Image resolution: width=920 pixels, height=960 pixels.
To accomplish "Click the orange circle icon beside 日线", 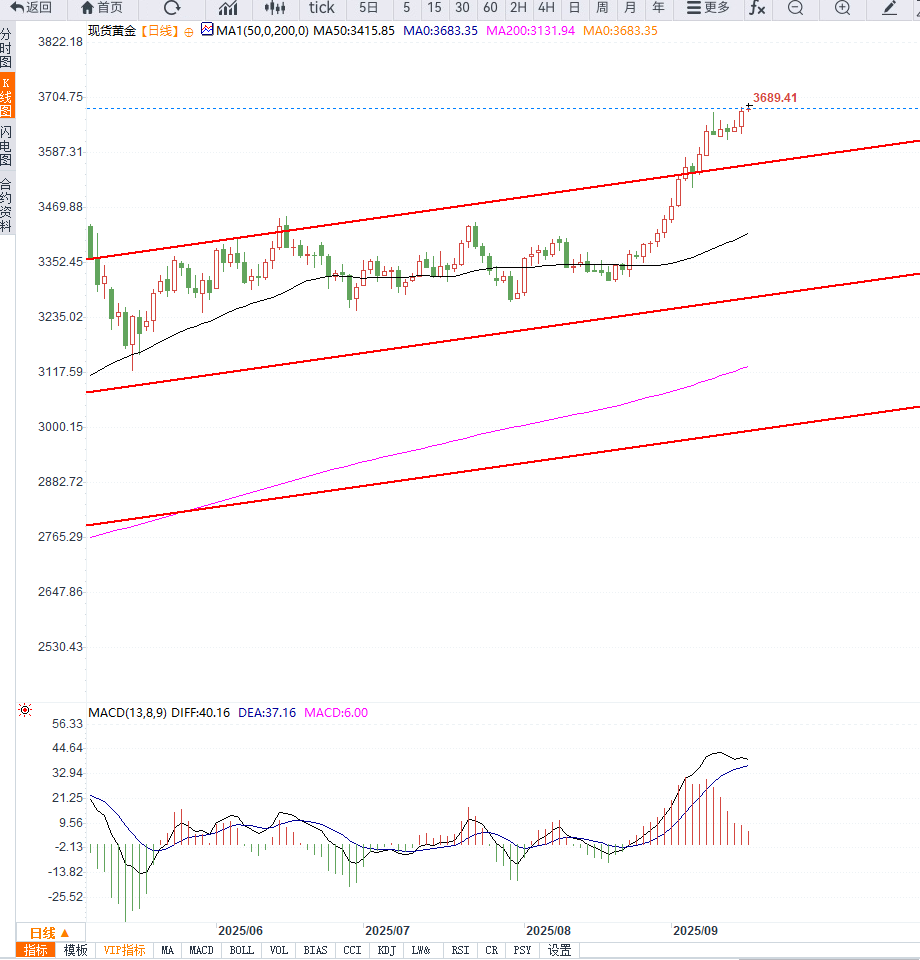I will (x=189, y=32).
